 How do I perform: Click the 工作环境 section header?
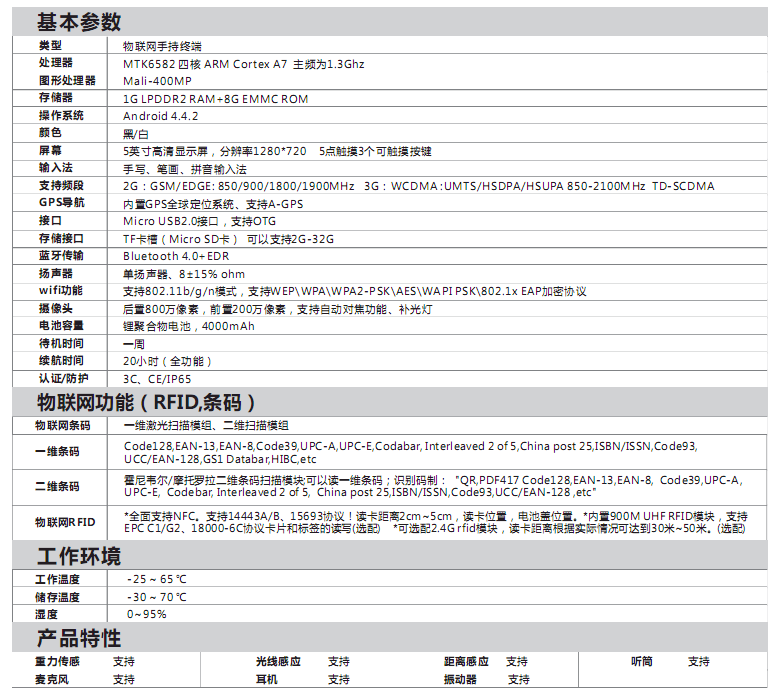(79, 556)
